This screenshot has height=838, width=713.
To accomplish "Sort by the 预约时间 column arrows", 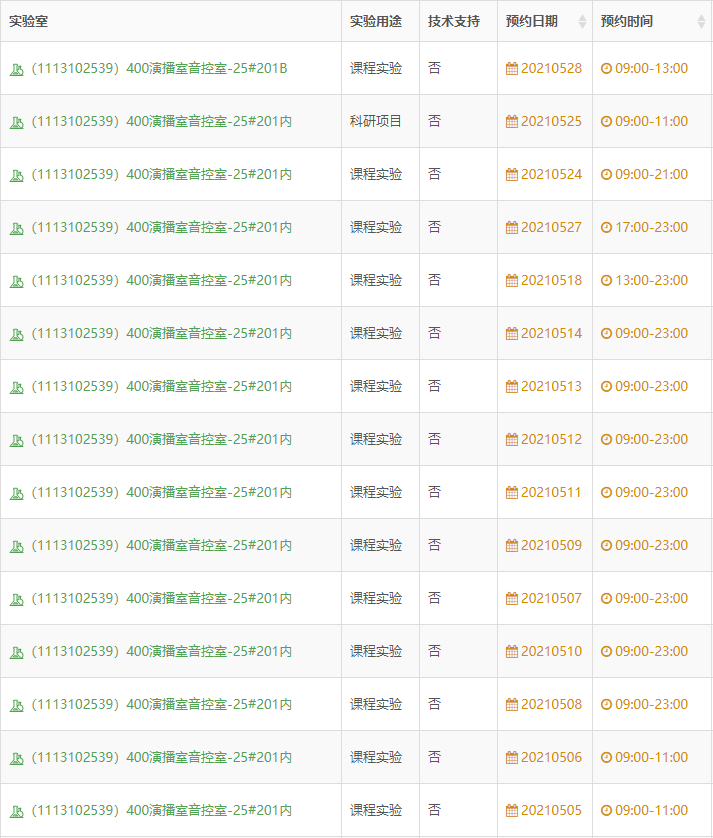I will coord(701,21).
